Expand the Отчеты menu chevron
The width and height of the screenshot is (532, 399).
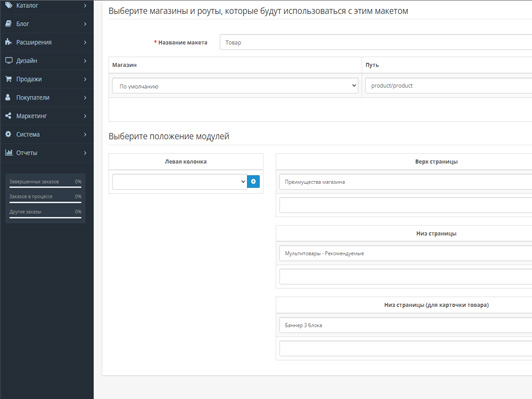(85, 153)
